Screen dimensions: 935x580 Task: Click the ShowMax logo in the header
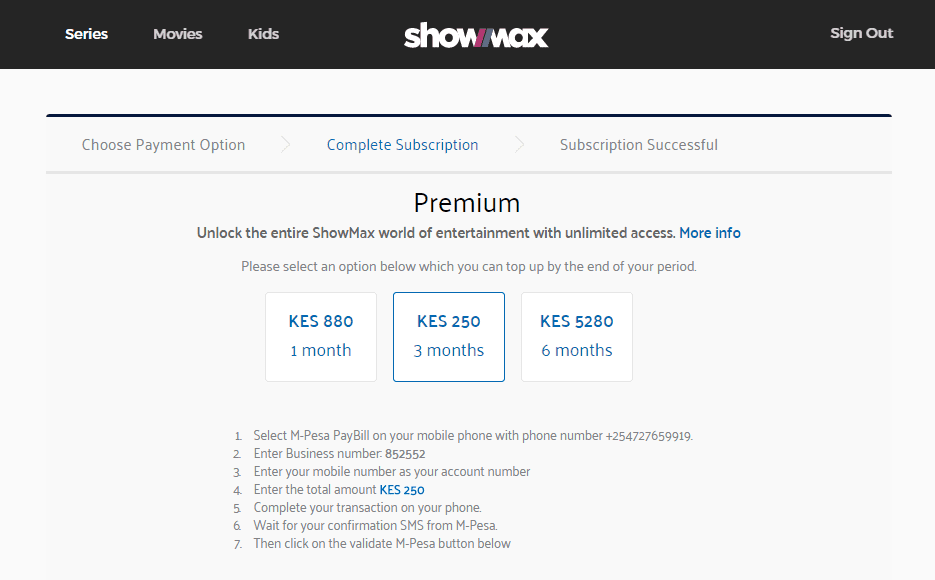tap(476, 35)
